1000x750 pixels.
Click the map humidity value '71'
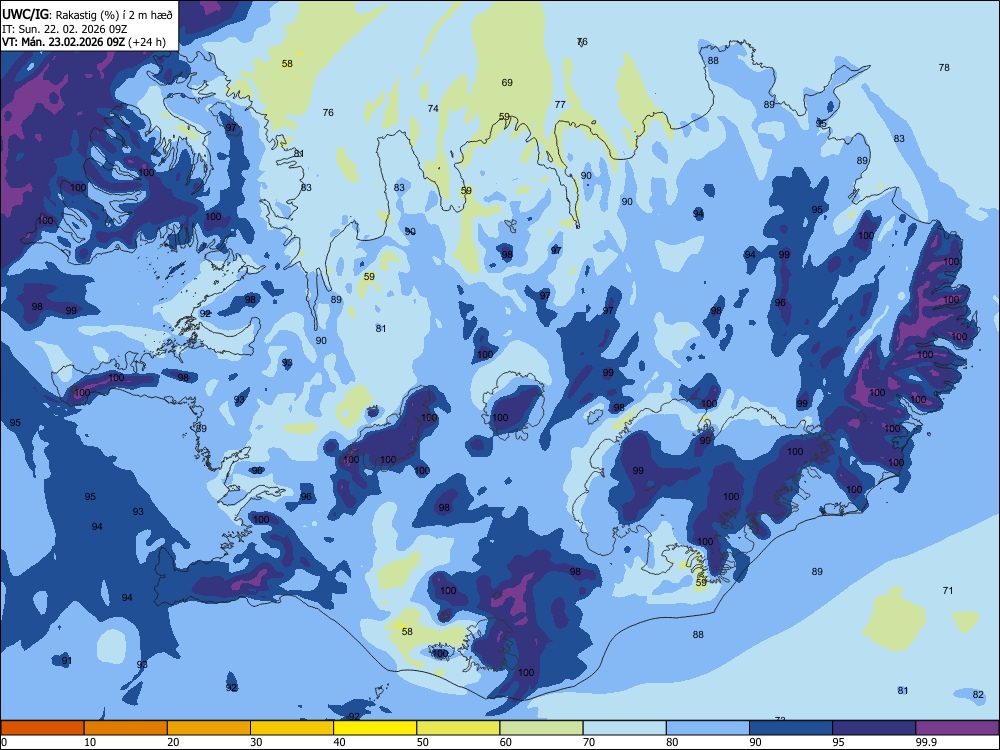point(948,591)
